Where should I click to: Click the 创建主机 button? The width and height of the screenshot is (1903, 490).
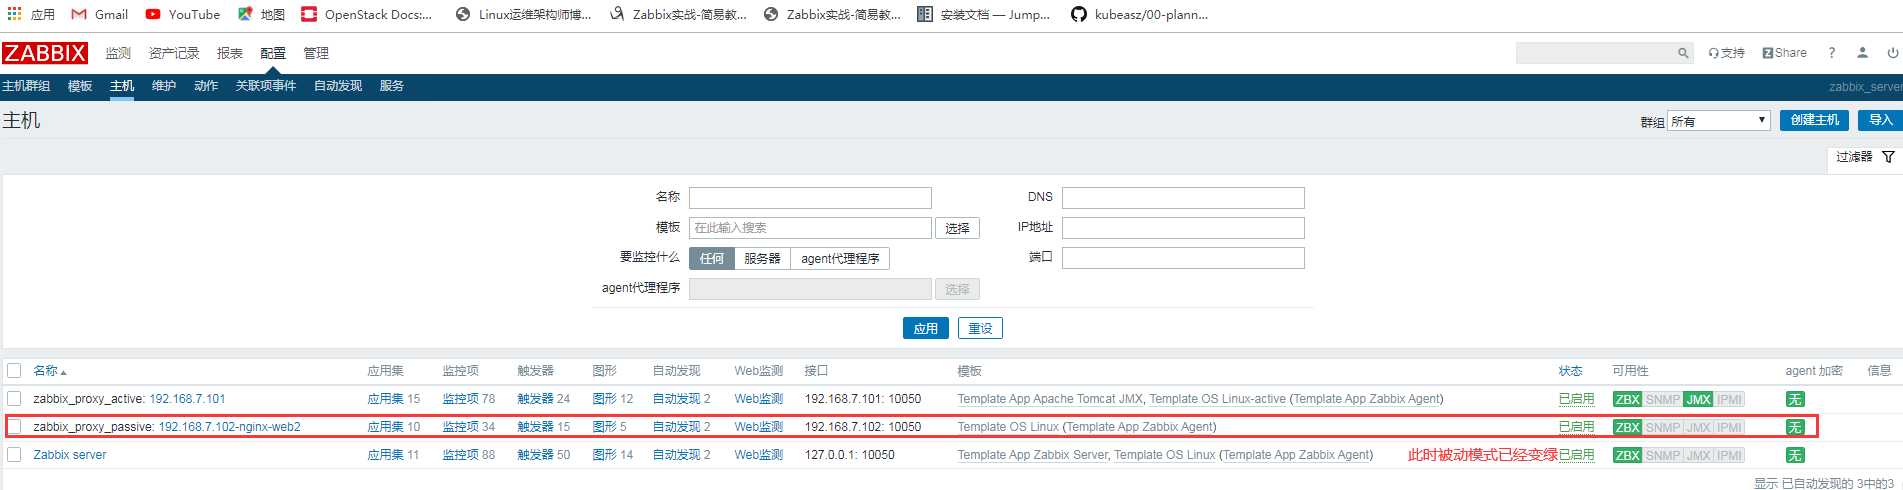[x=1814, y=120]
